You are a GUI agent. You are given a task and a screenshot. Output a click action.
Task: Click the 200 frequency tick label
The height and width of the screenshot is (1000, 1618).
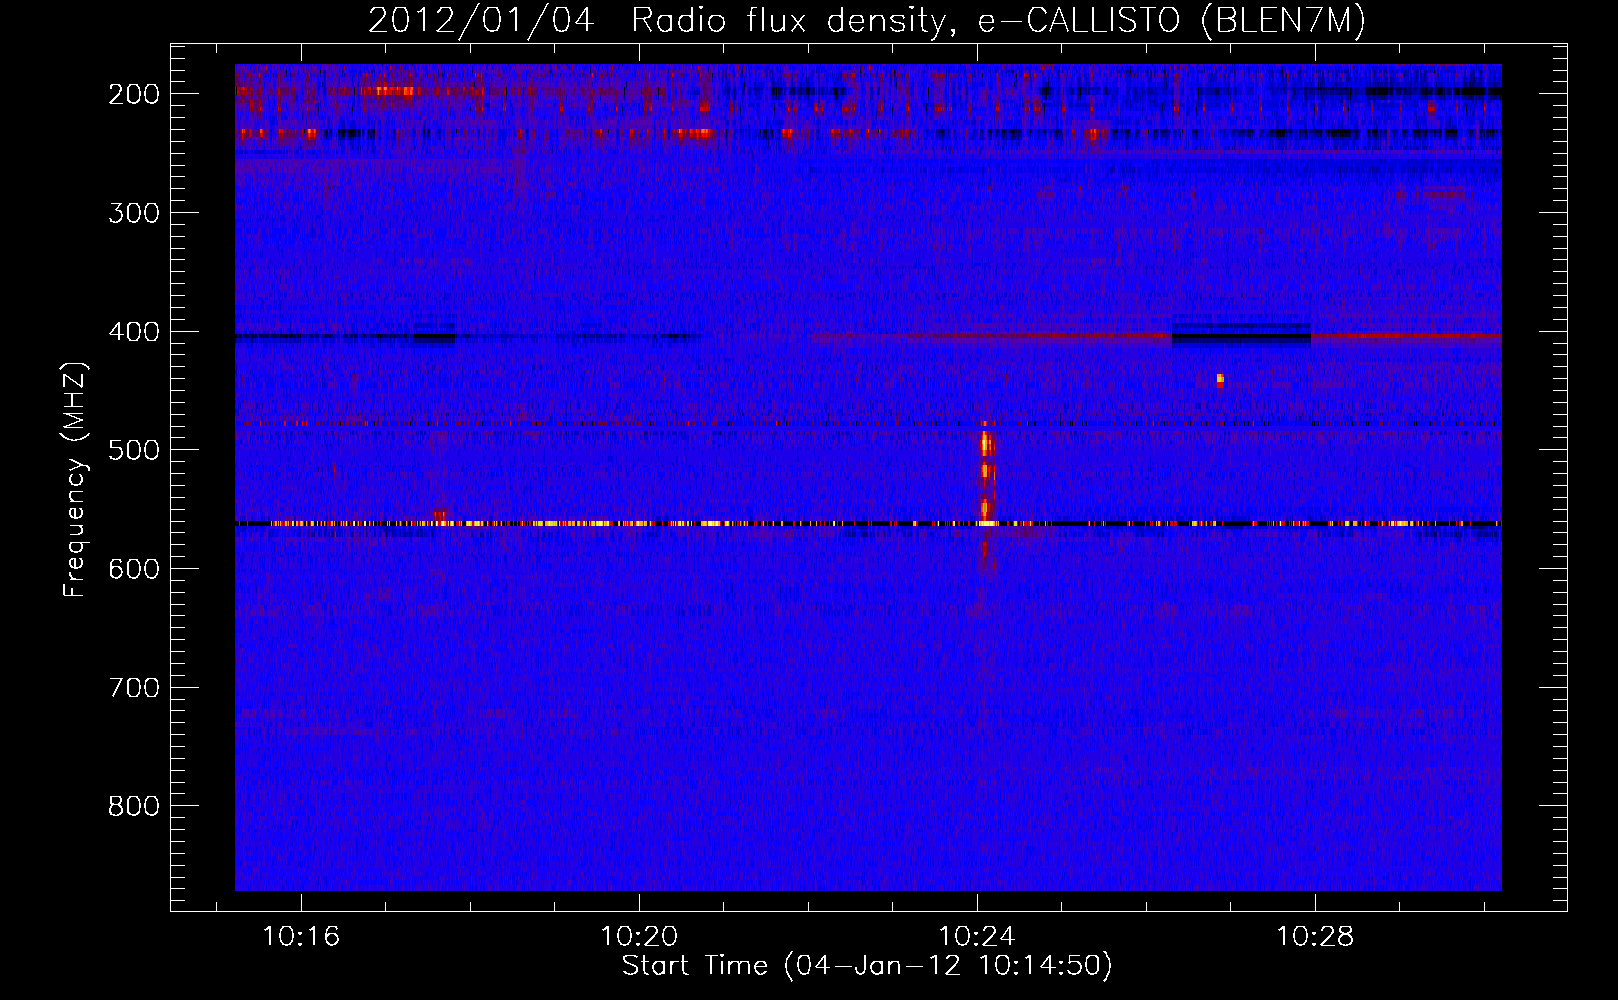pos(134,94)
